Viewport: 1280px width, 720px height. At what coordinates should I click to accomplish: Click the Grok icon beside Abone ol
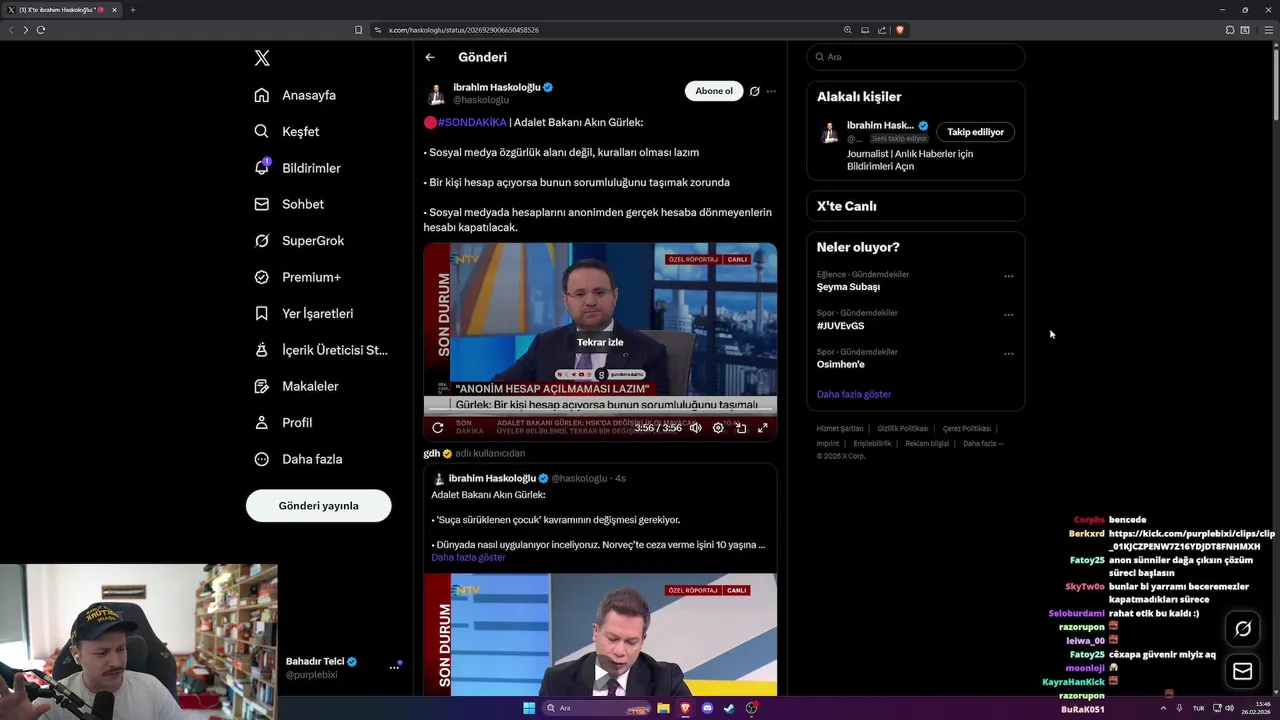(755, 91)
